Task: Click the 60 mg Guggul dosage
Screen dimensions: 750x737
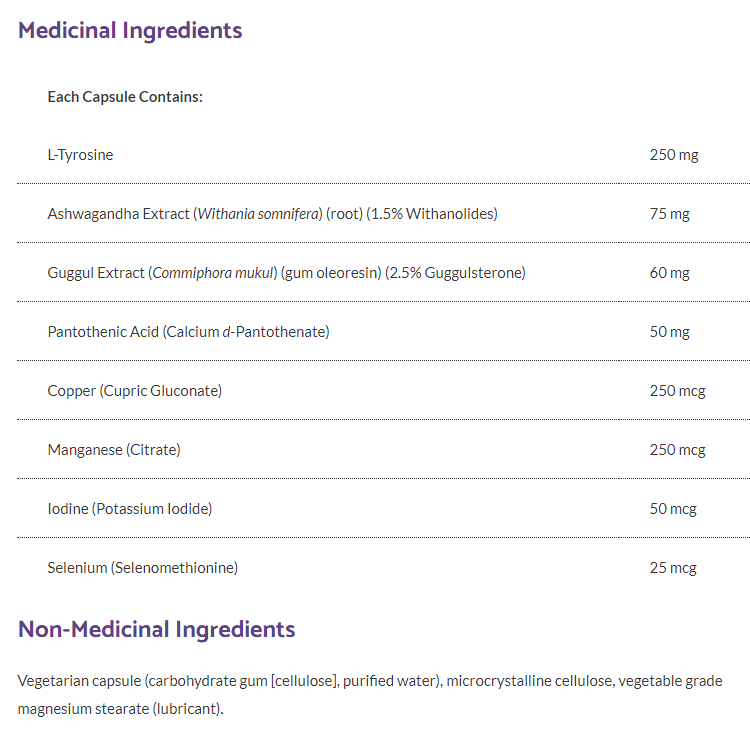Action: pos(669,273)
